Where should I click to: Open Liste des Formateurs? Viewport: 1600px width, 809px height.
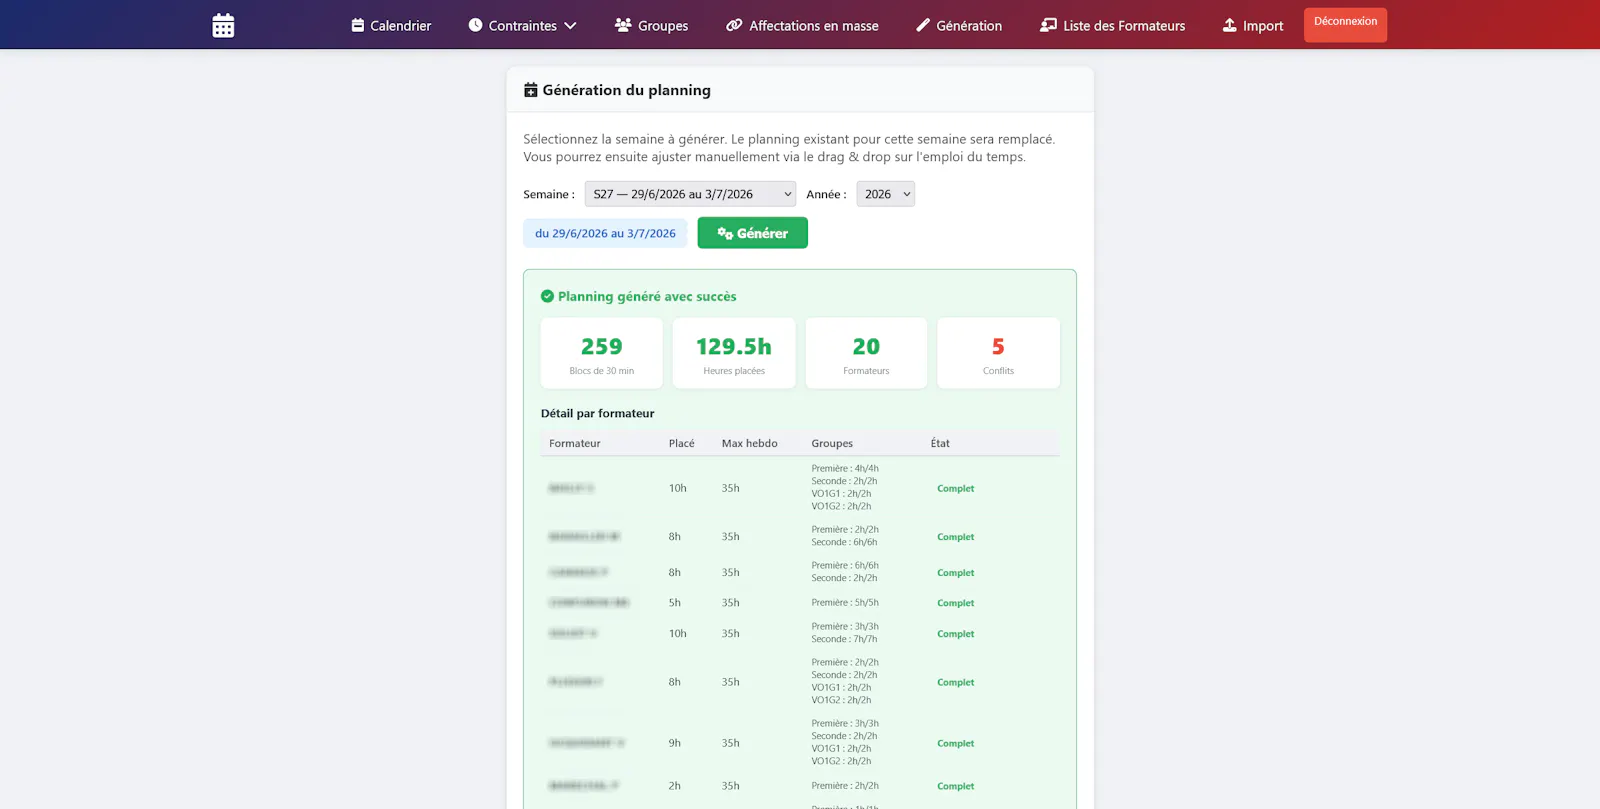click(1112, 25)
